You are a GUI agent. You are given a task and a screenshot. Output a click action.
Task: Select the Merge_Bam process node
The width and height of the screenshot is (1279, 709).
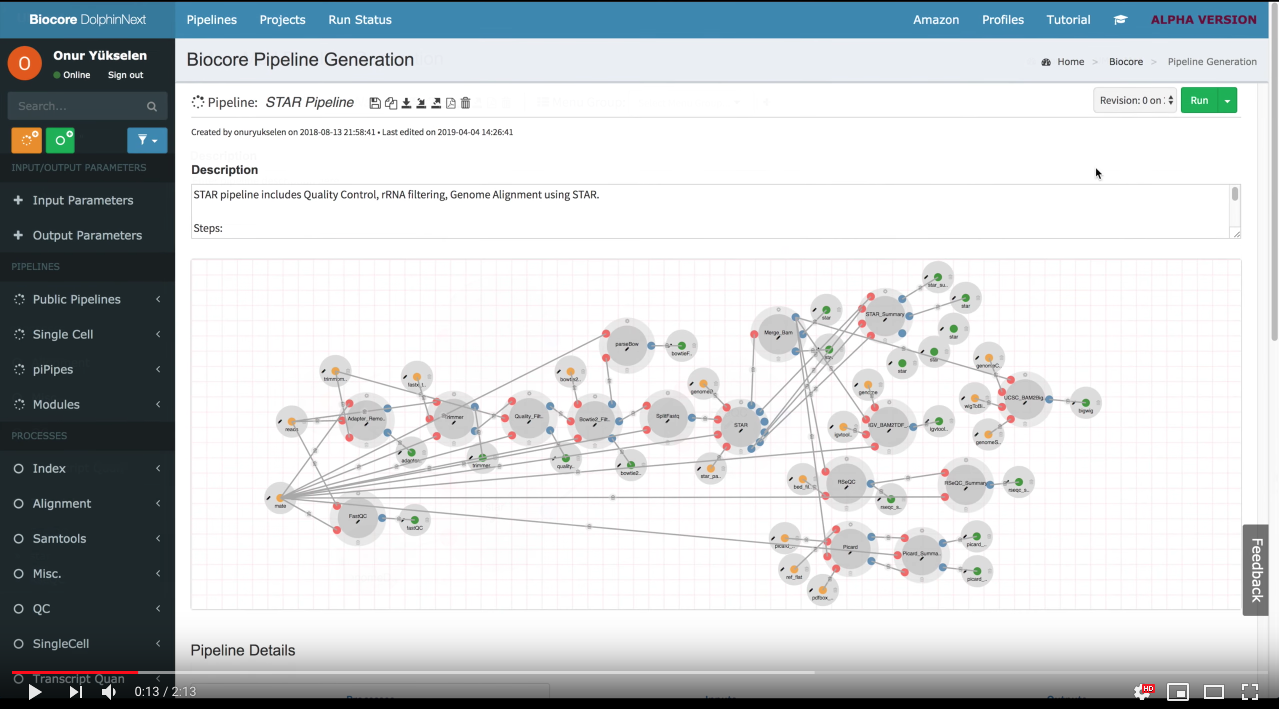point(778,333)
